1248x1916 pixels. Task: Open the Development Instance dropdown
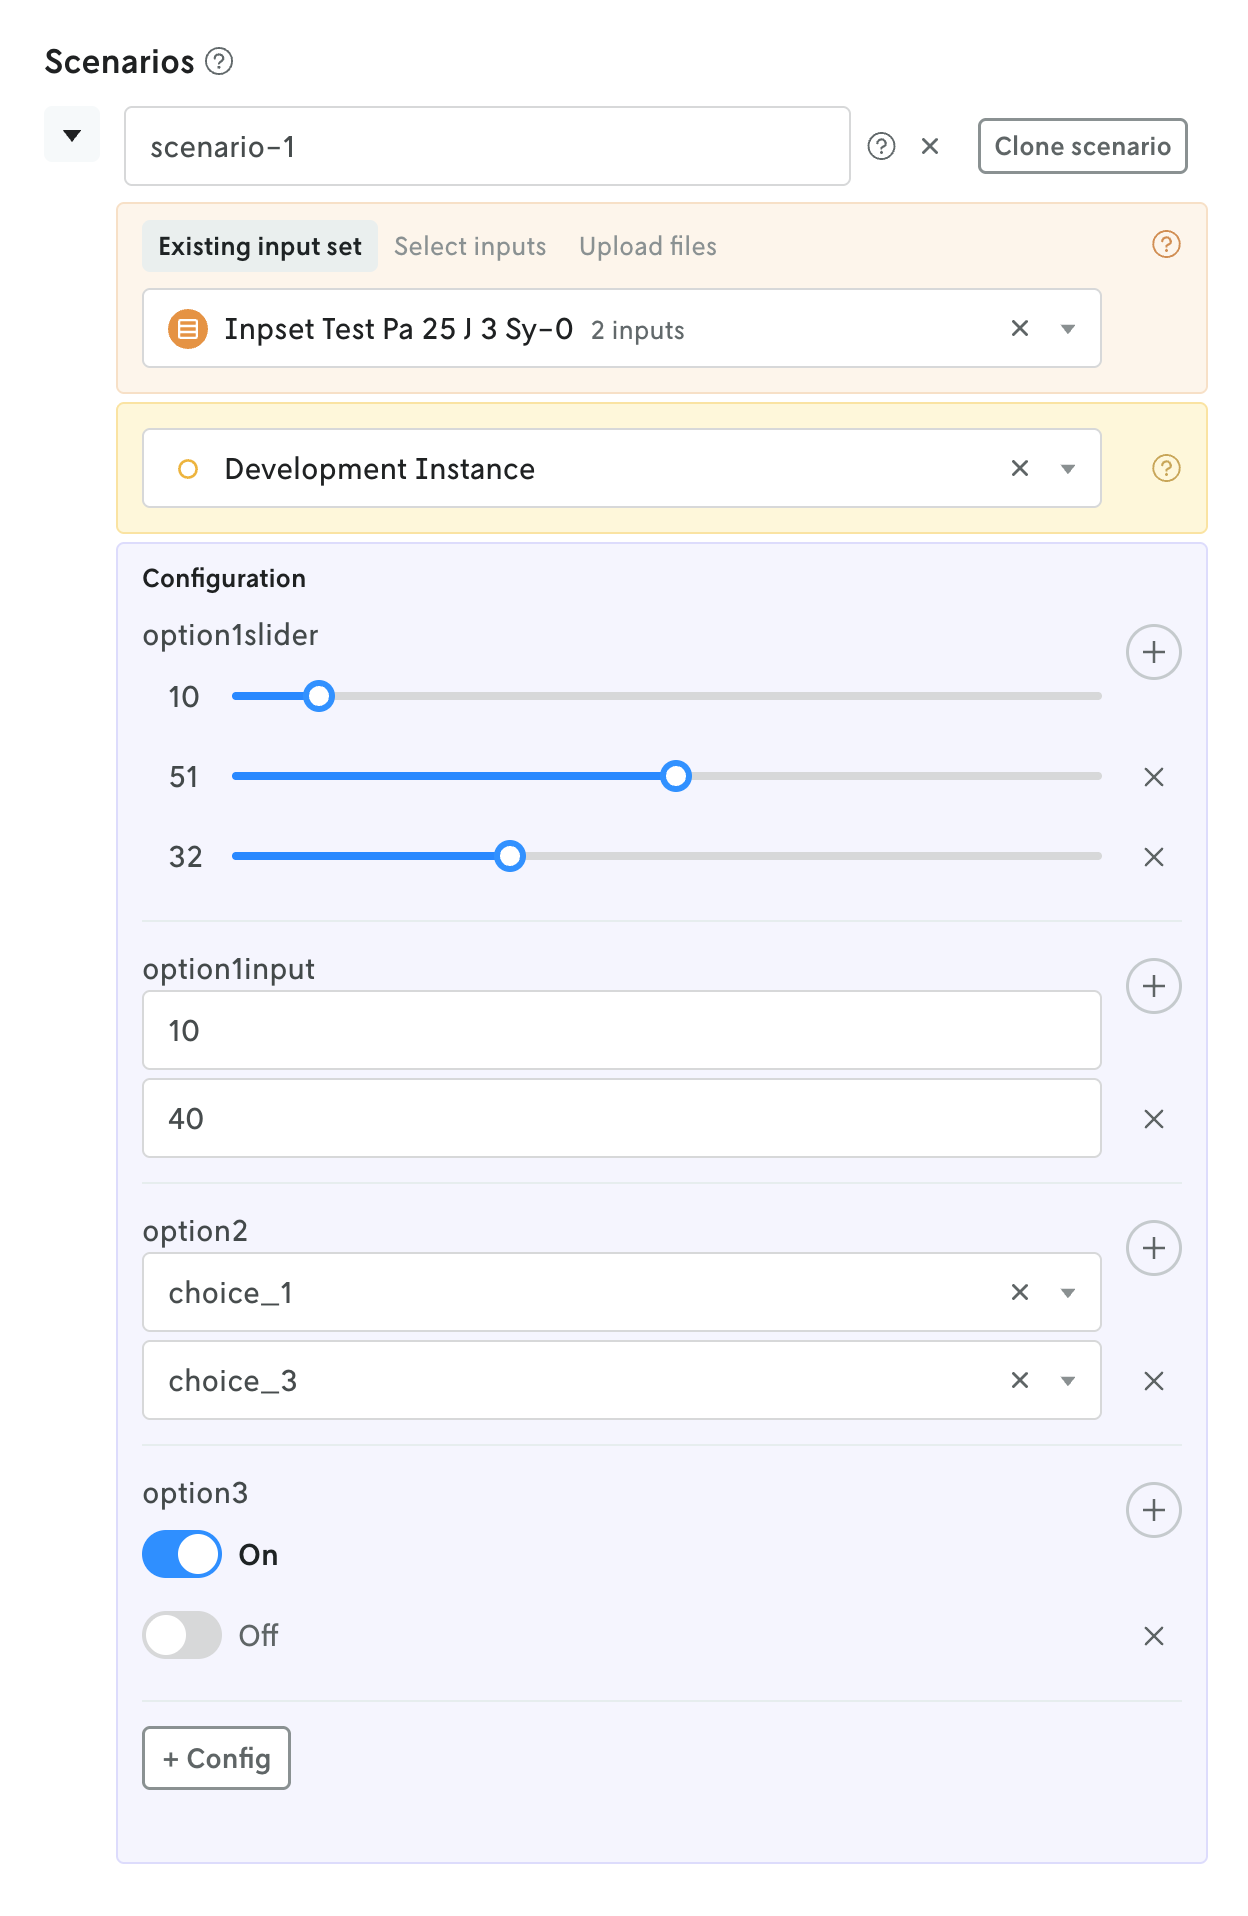pyautogui.click(x=1068, y=469)
